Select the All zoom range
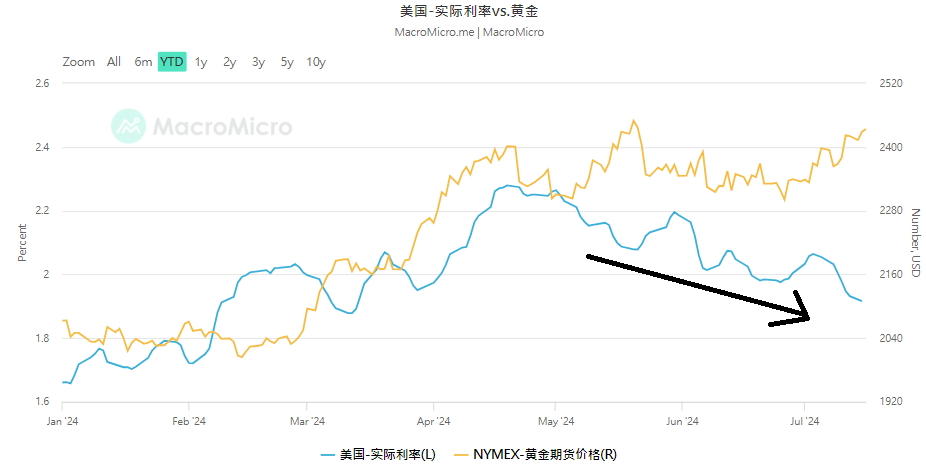The image size is (926, 464). (x=114, y=62)
